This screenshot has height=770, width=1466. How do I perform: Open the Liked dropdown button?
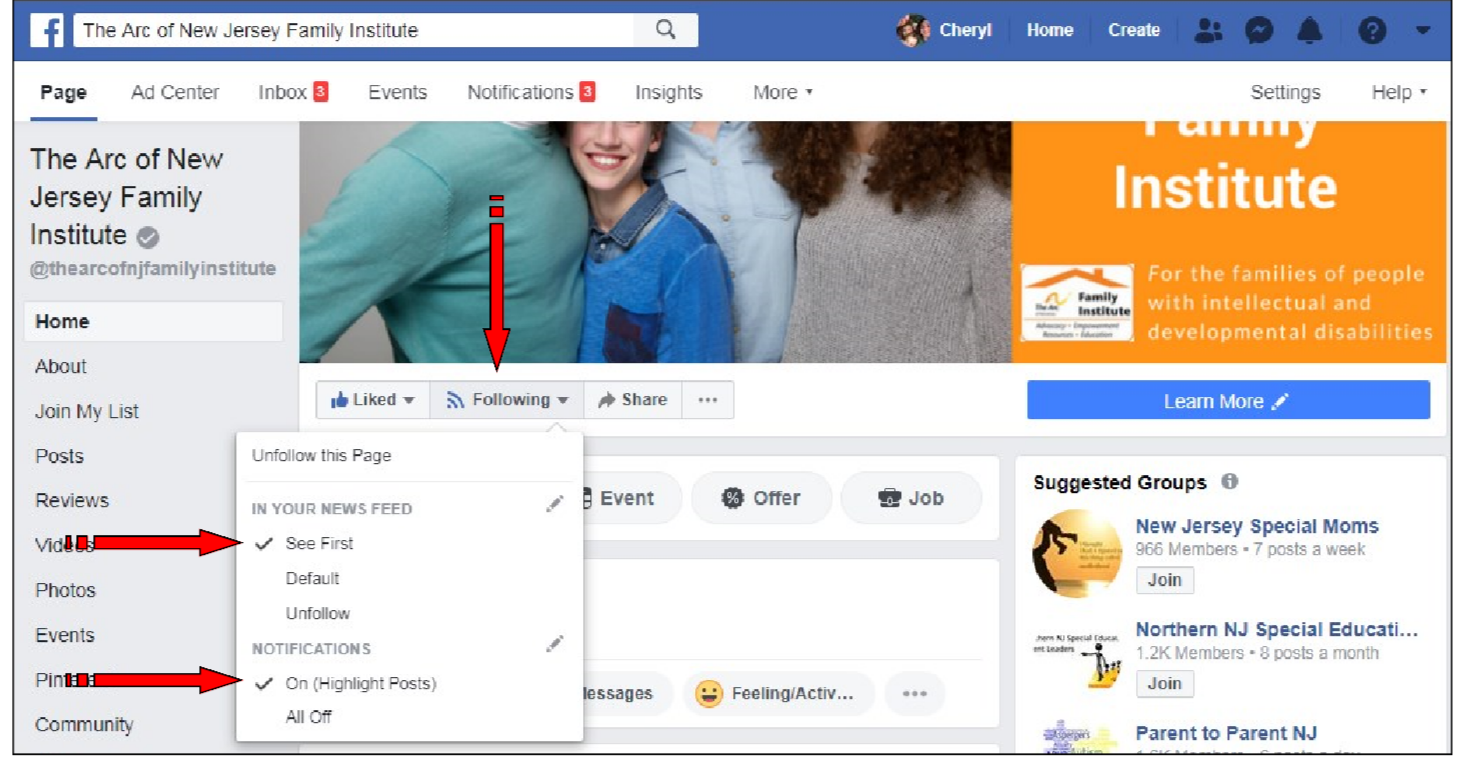[x=373, y=400]
